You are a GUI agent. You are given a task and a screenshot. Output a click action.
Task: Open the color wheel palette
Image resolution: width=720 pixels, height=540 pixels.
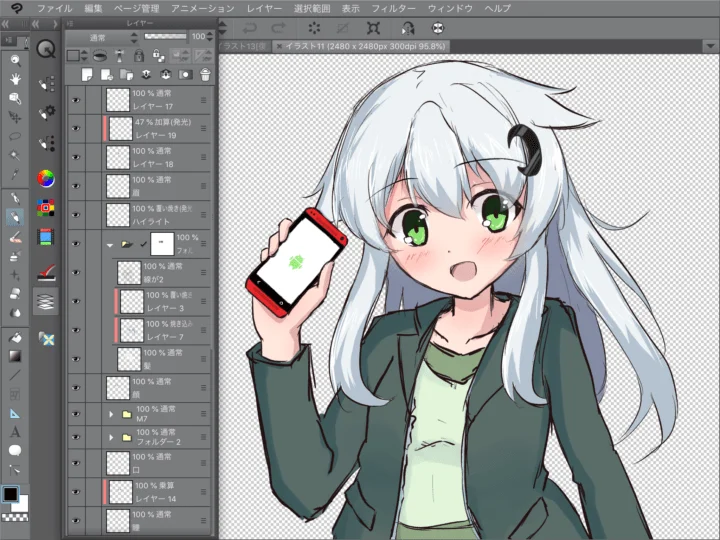coord(46,178)
